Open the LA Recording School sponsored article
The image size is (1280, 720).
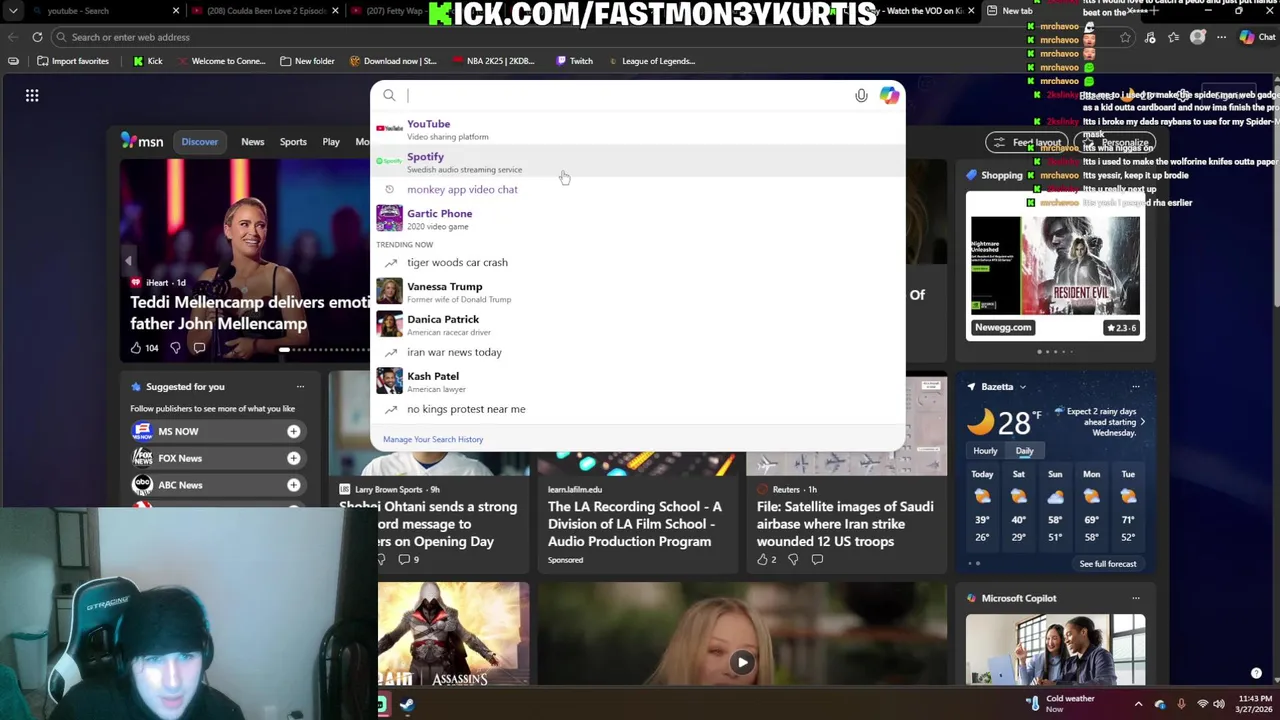point(634,524)
